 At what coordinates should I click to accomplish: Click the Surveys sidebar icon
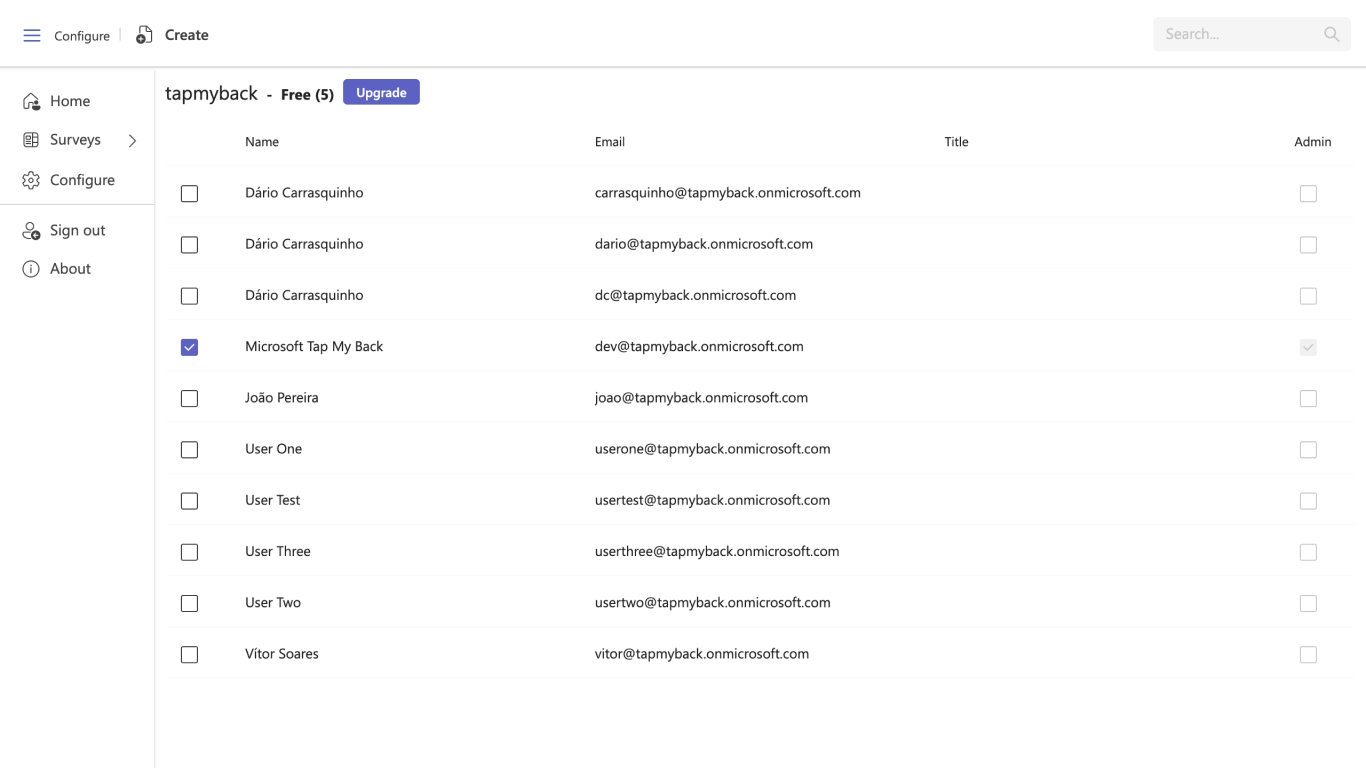[x=31, y=140]
